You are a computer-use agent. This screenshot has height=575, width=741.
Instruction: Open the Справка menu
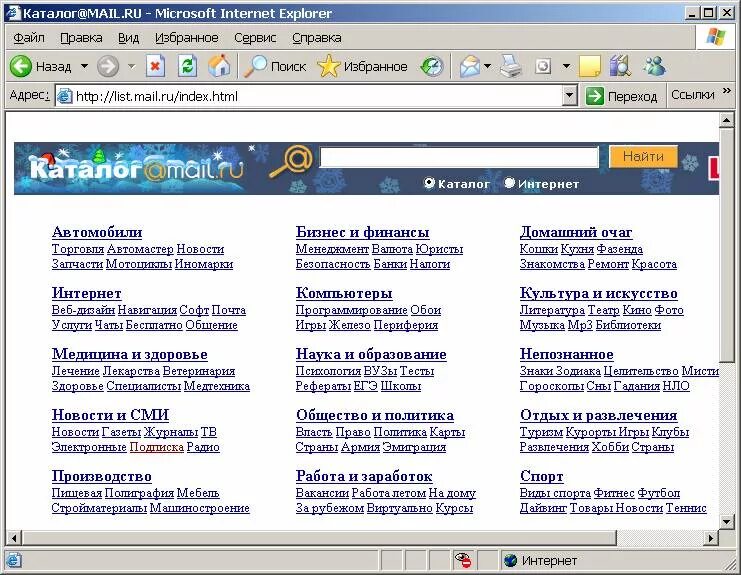coord(316,37)
